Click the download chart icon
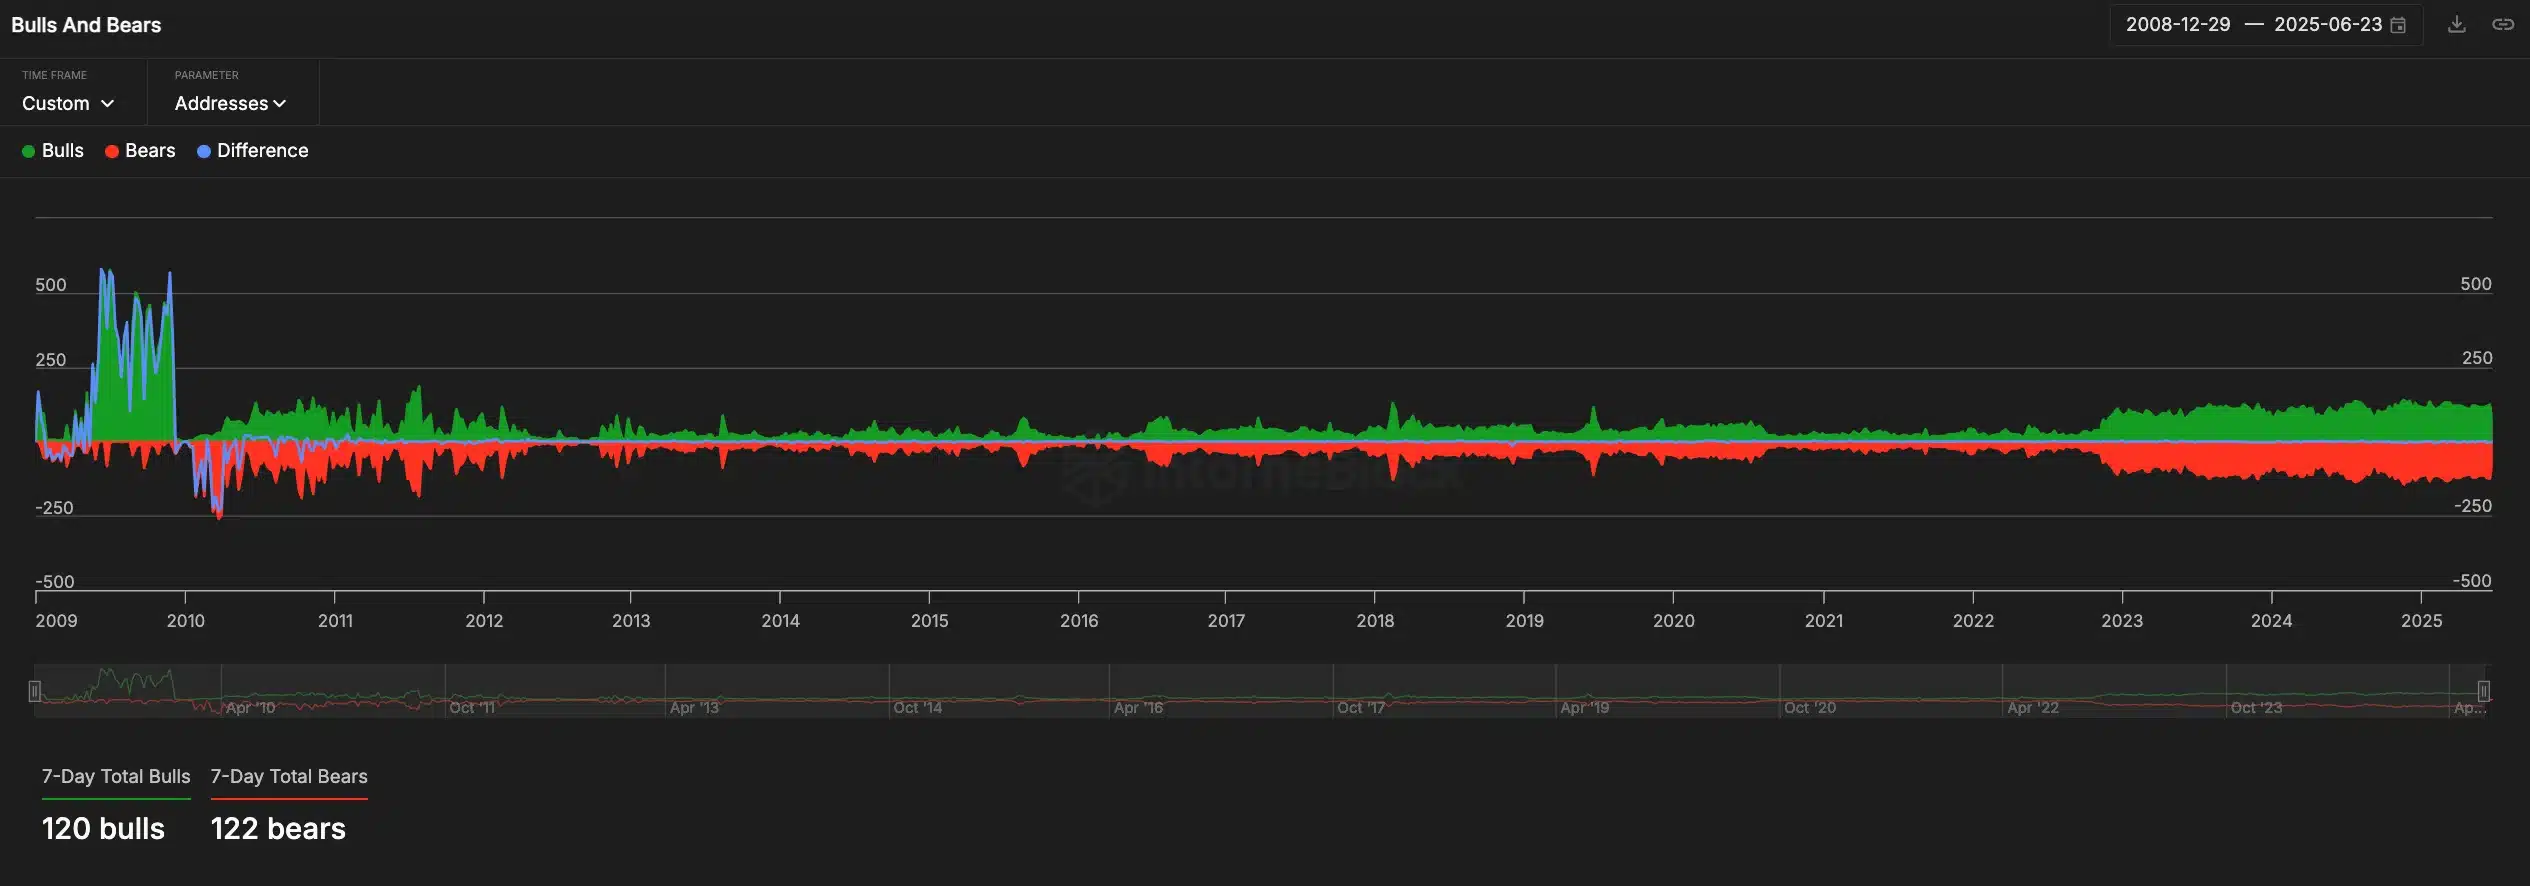The width and height of the screenshot is (2530, 886). coord(2456,25)
